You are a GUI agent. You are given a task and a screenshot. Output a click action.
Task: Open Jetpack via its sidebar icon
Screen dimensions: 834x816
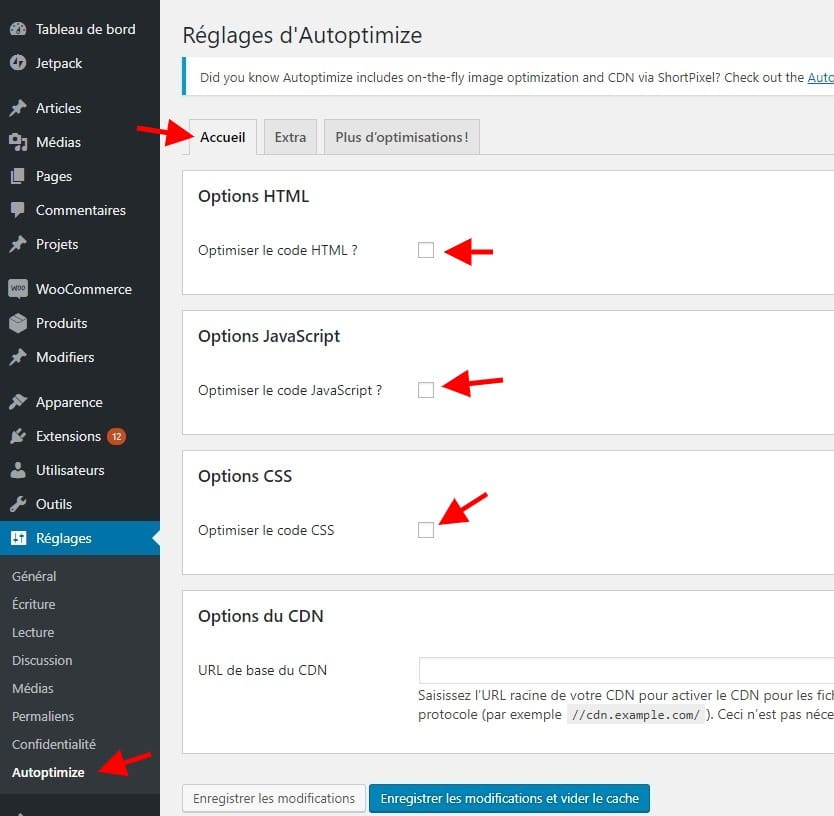tap(18, 63)
